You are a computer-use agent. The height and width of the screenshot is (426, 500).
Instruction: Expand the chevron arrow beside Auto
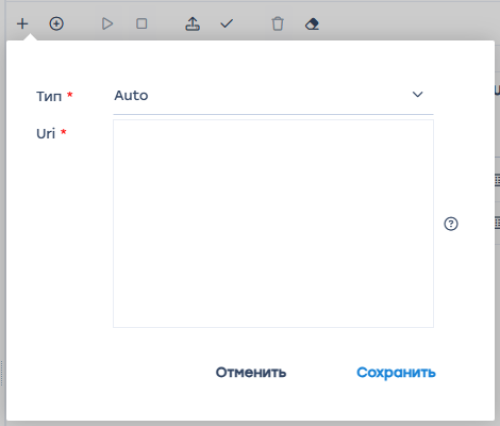(418, 95)
